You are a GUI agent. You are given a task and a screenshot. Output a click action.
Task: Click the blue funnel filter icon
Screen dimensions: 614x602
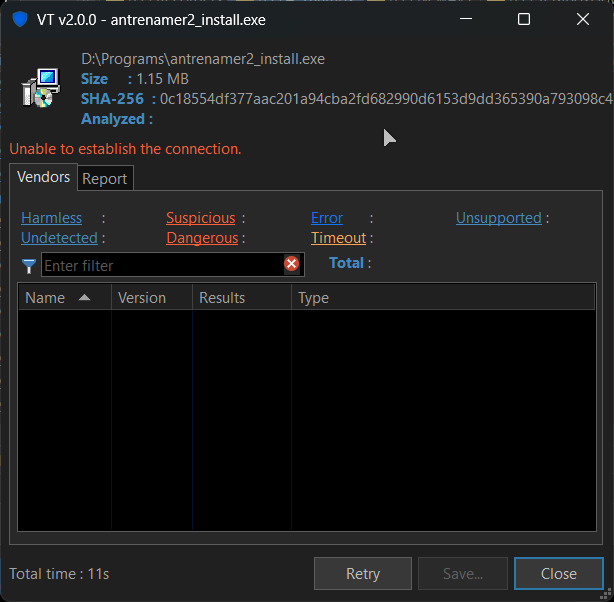(x=29, y=266)
